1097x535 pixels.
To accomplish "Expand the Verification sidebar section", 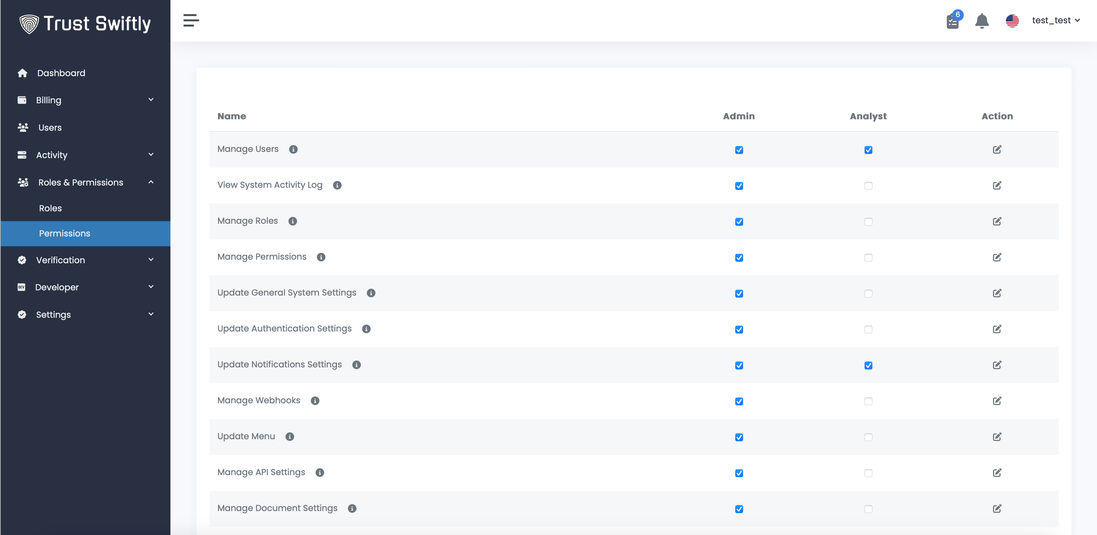I will pyautogui.click(x=85, y=260).
